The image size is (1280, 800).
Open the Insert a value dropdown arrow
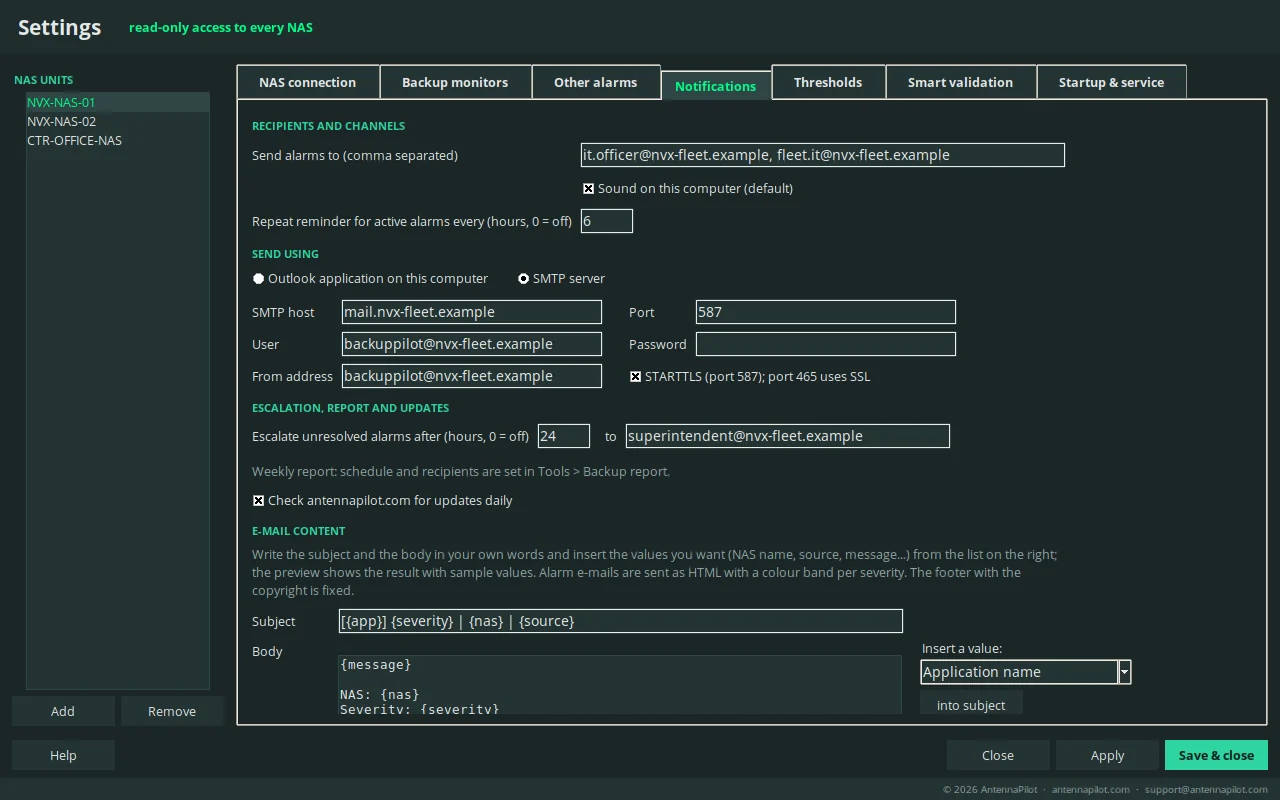(x=1125, y=672)
